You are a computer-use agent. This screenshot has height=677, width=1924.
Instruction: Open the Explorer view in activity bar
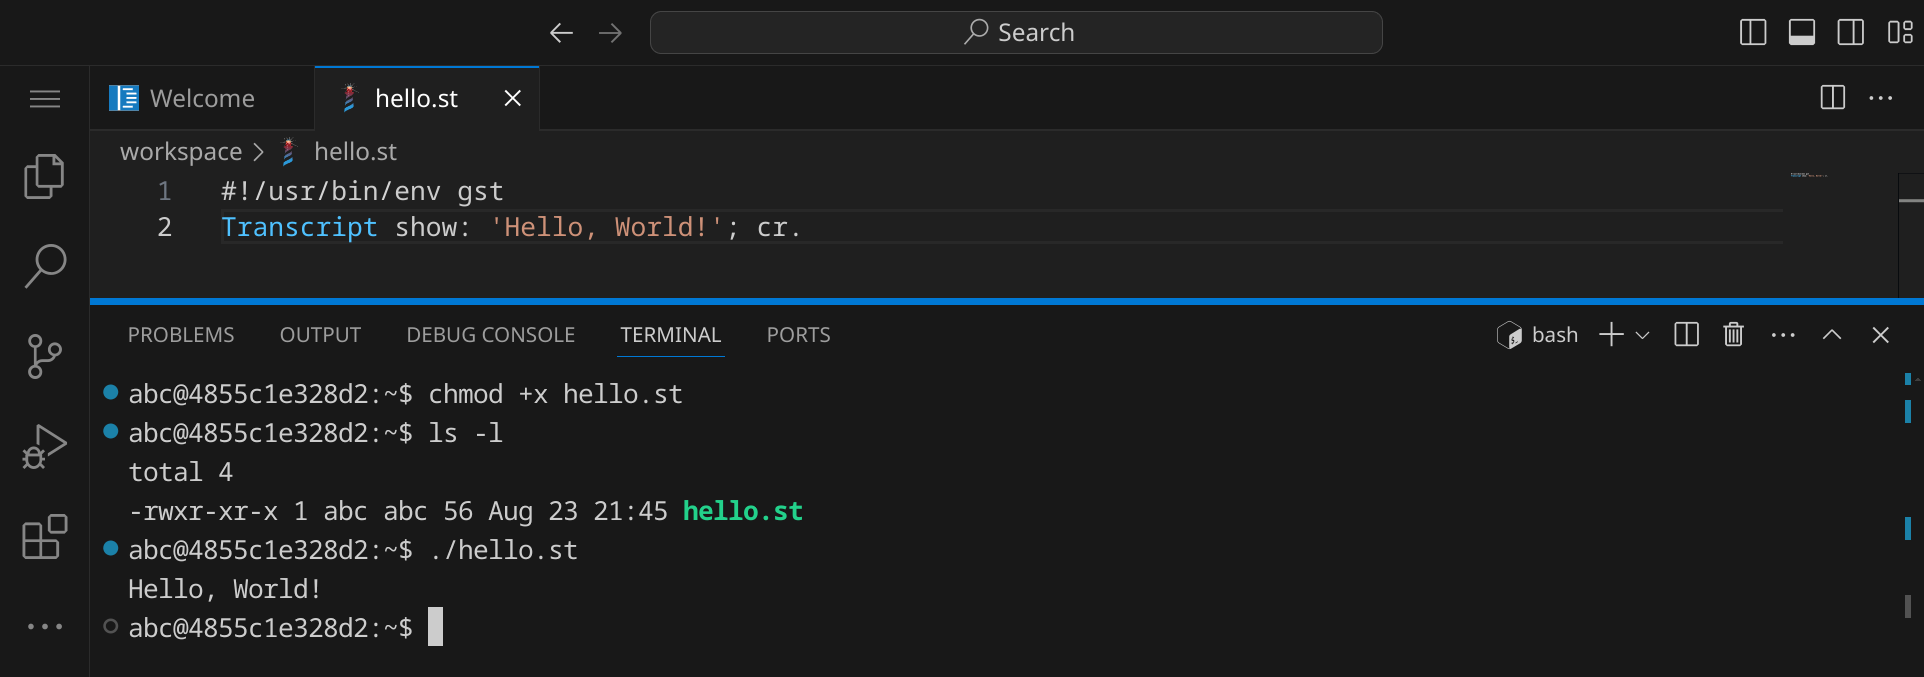[x=44, y=177]
